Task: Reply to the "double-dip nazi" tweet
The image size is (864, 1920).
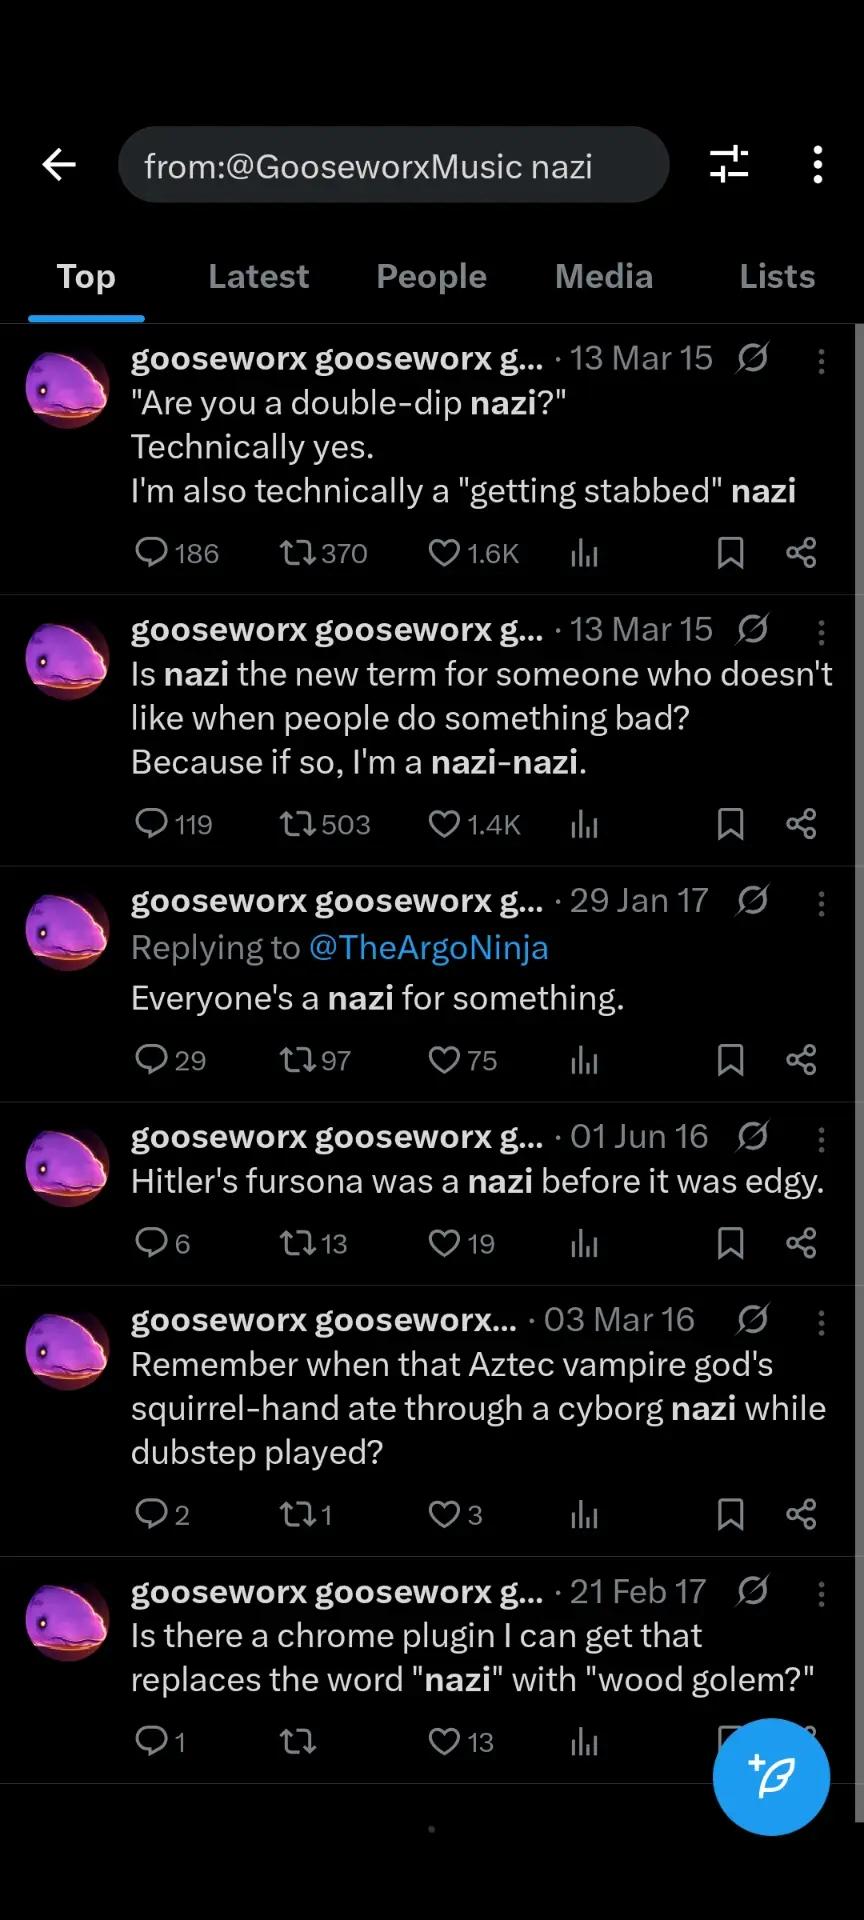Action: pyautogui.click(x=151, y=553)
